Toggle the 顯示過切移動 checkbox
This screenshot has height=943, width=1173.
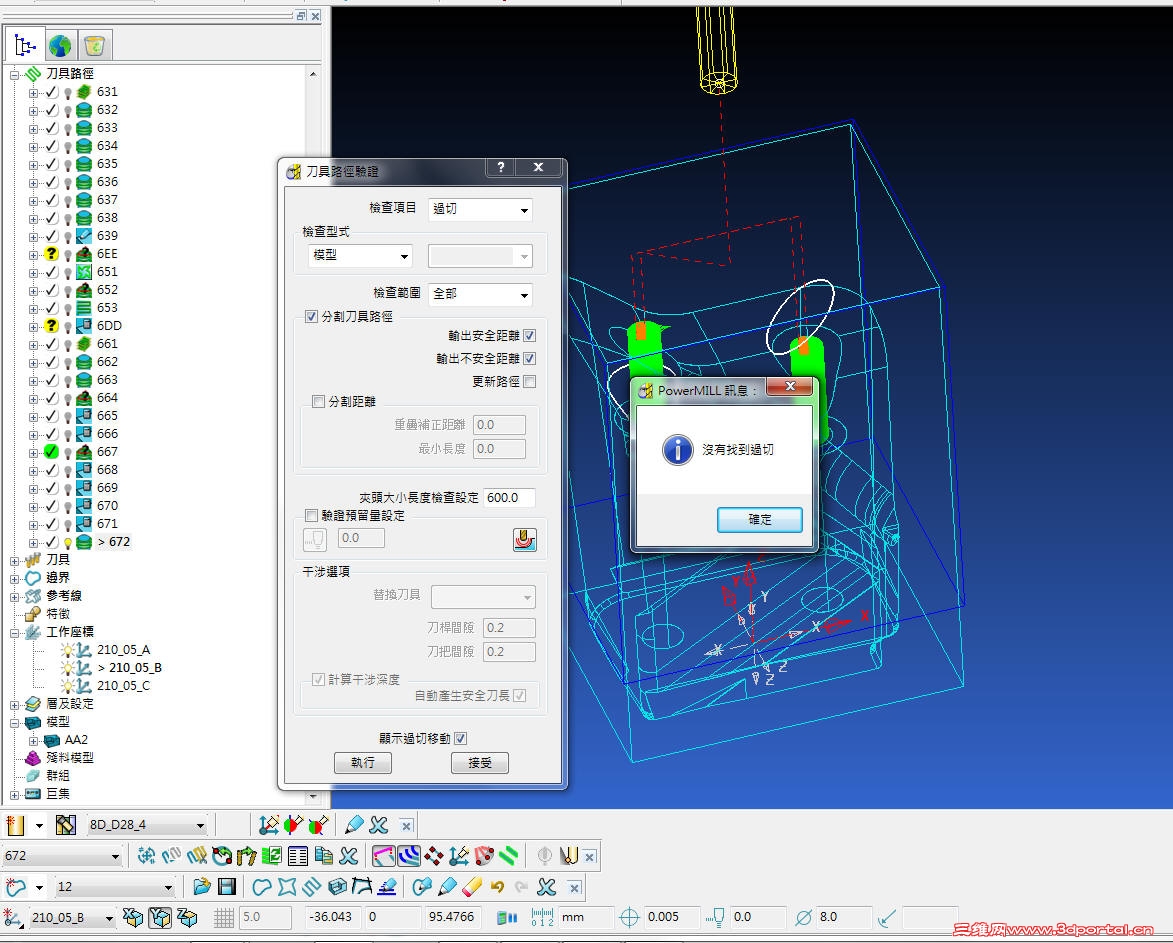(x=460, y=738)
